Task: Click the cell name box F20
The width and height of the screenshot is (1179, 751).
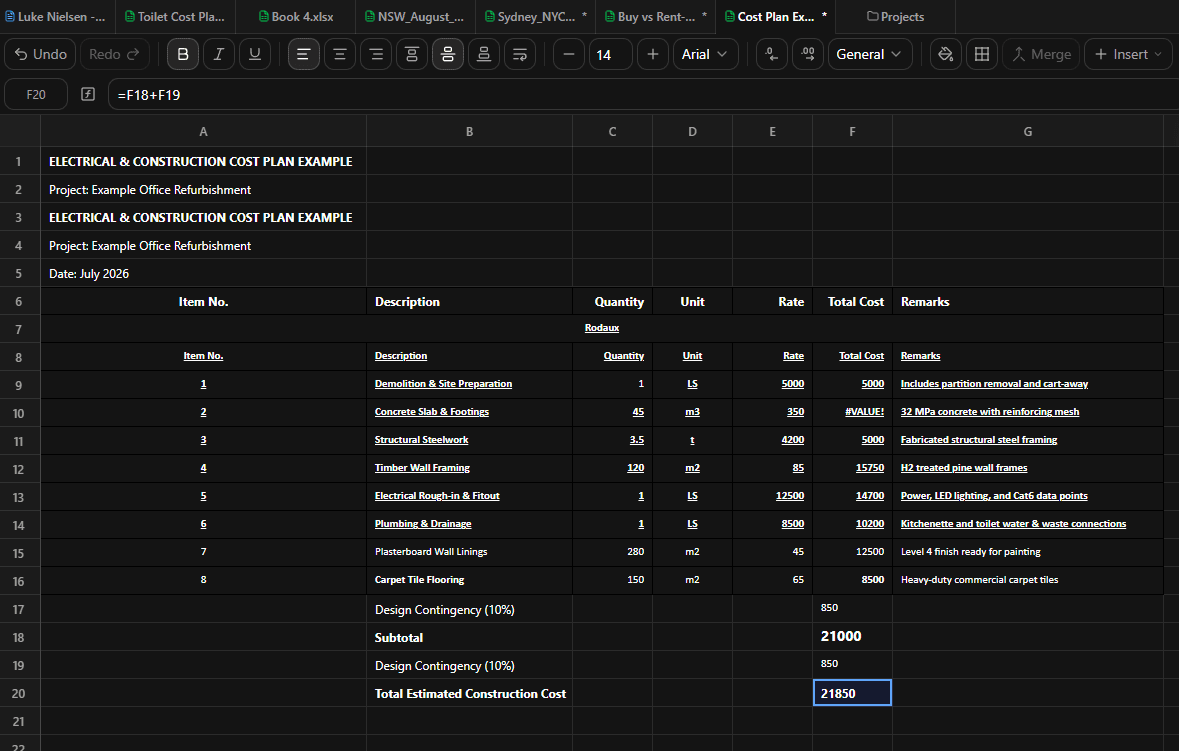Action: point(36,95)
